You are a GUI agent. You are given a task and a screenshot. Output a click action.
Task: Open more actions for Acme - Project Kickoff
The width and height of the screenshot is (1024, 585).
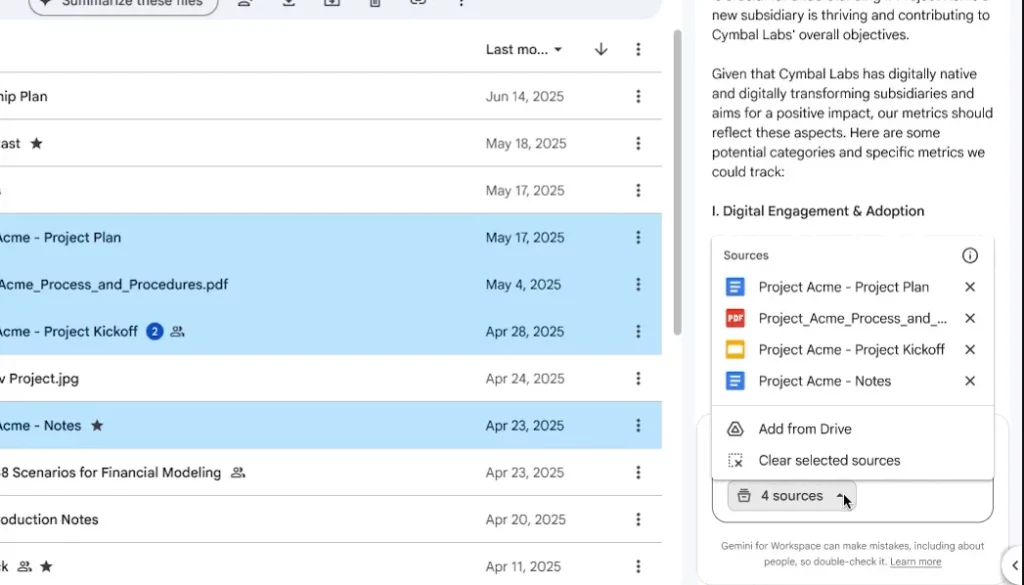click(x=638, y=332)
